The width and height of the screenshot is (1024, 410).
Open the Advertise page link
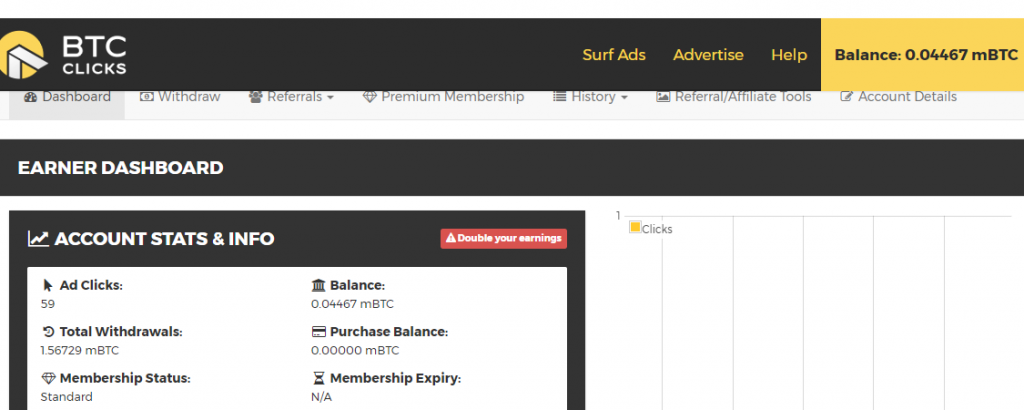[x=708, y=55]
